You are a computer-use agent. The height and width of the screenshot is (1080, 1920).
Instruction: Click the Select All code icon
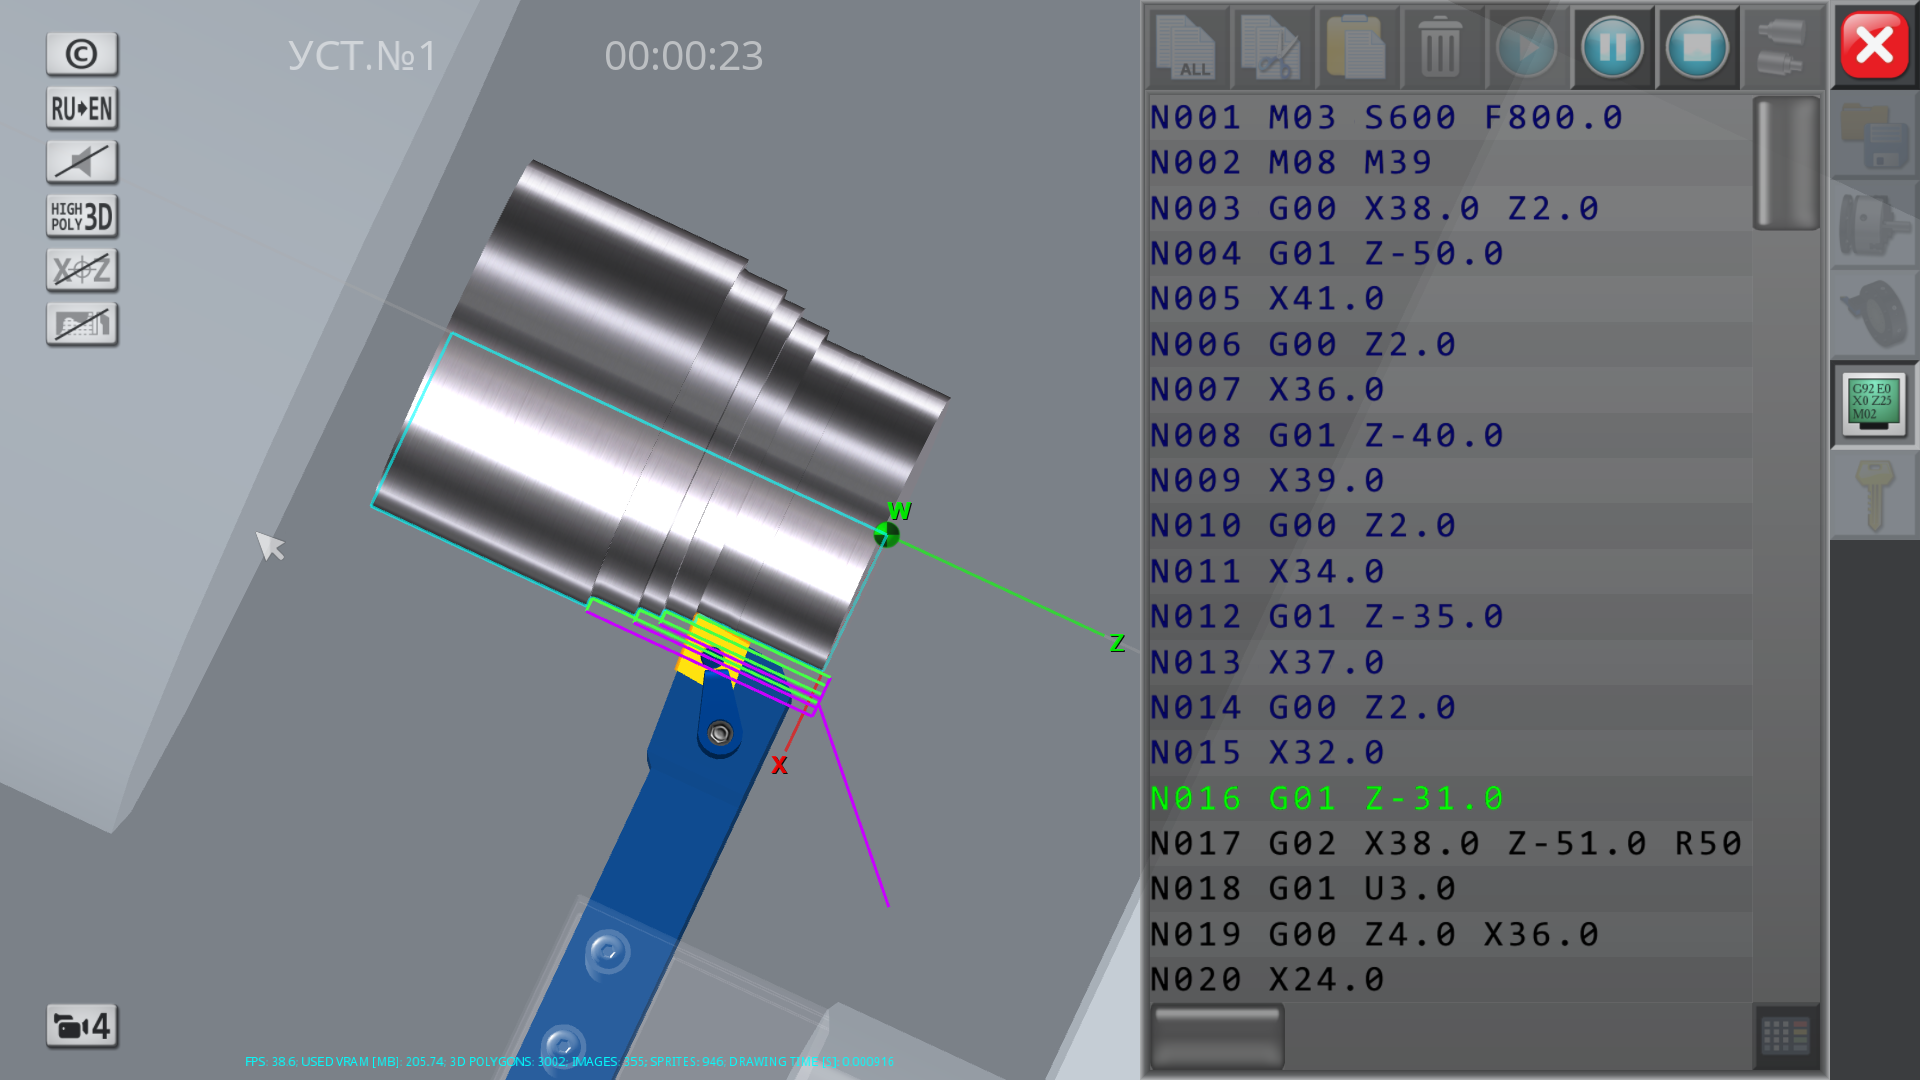click(1187, 47)
